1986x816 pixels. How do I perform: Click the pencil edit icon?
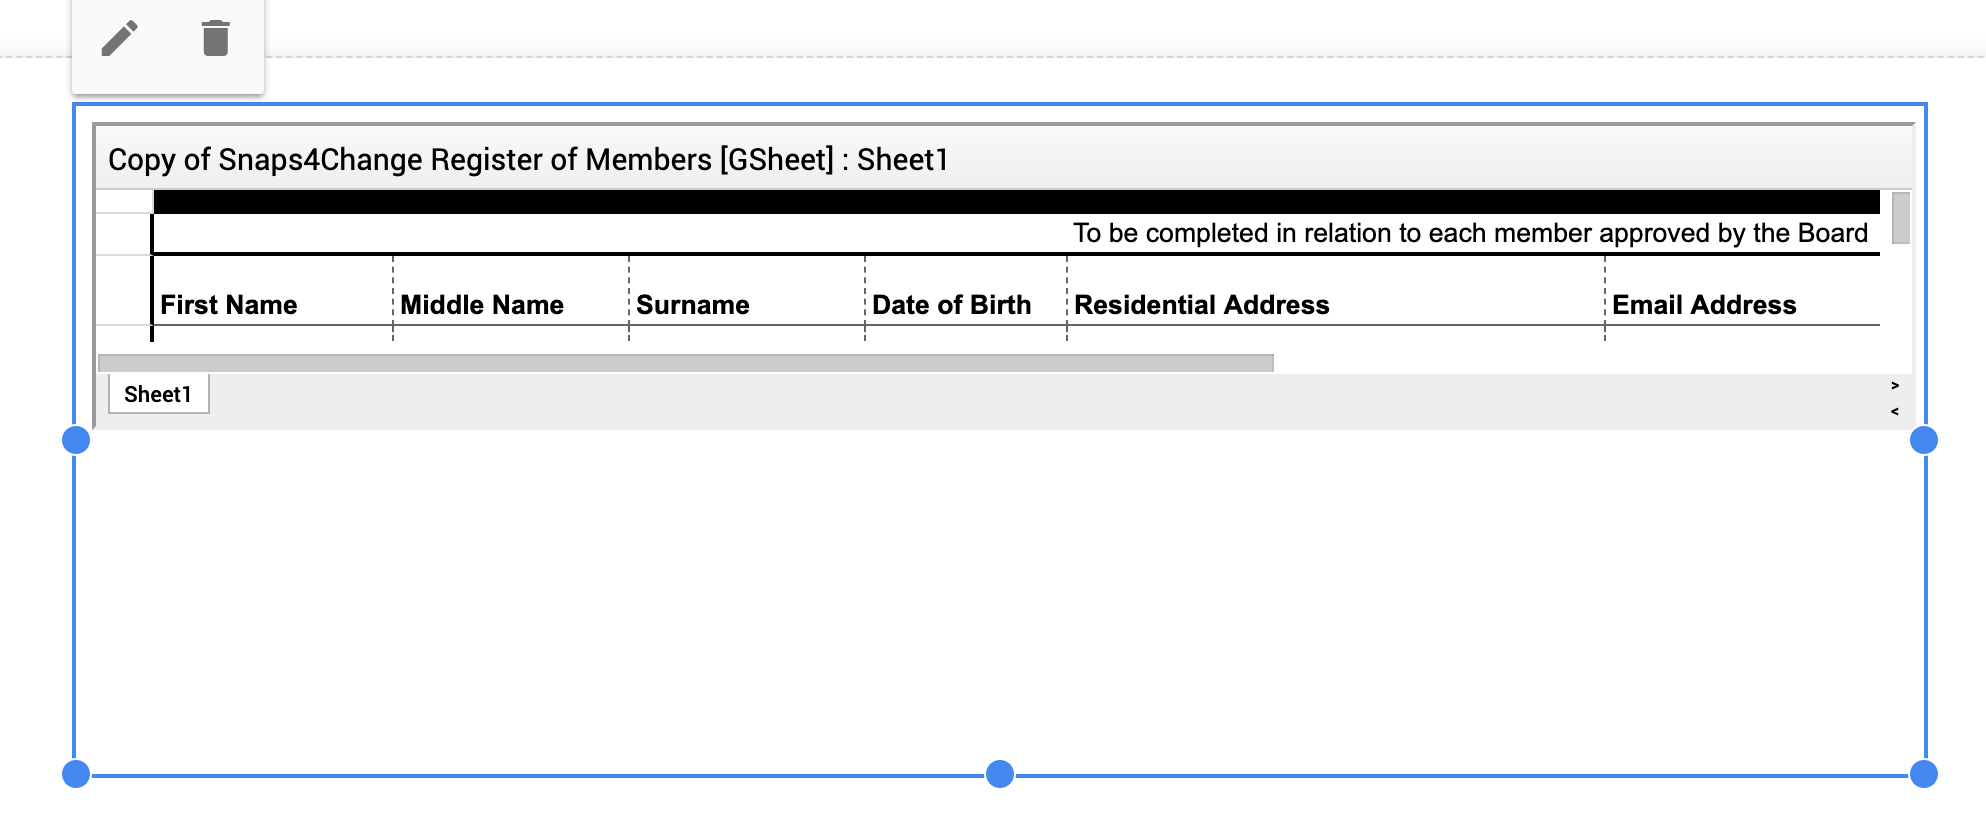120,39
